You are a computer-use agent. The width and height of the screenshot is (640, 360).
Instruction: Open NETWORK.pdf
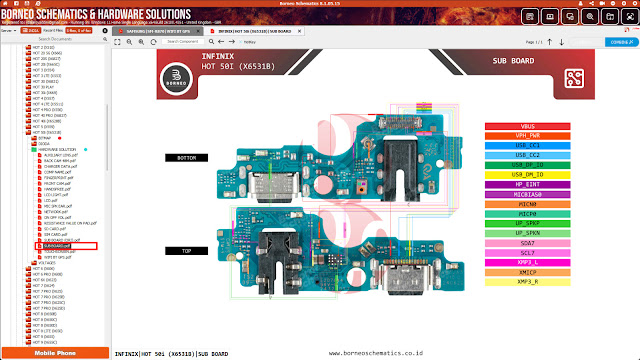pos(56,212)
